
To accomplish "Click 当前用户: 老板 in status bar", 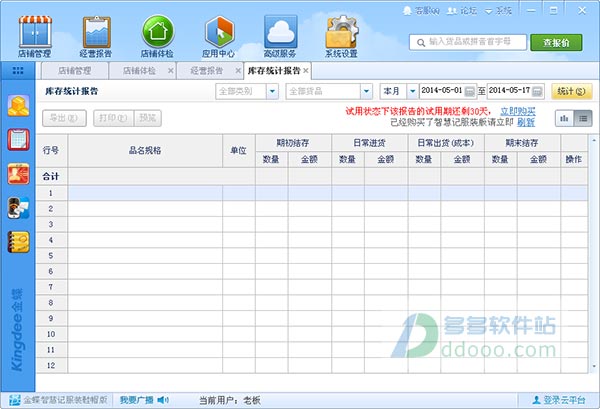I will point(230,400).
